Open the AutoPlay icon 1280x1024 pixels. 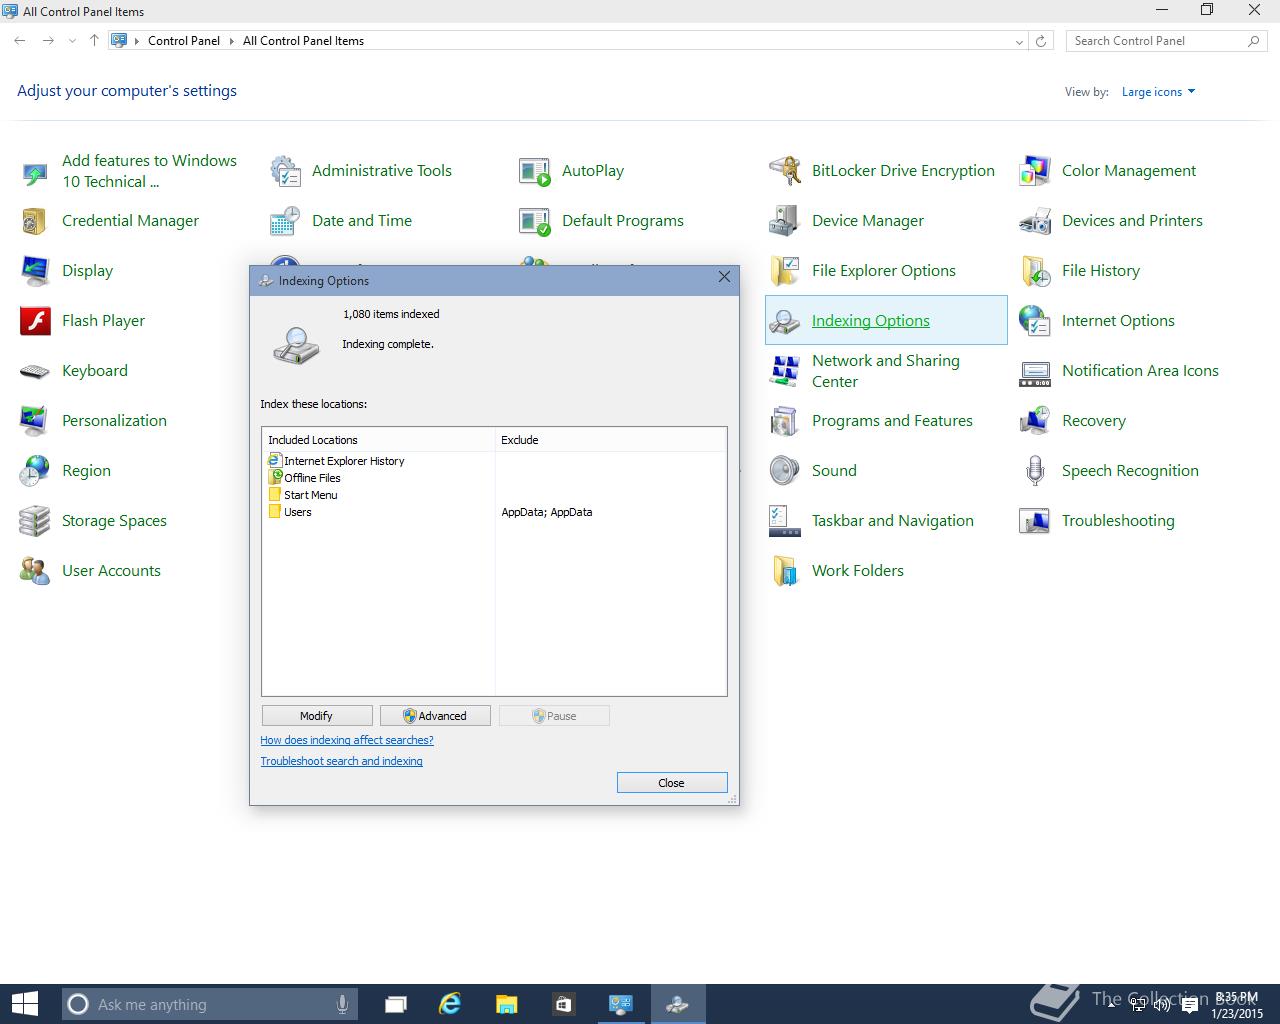pos(535,171)
